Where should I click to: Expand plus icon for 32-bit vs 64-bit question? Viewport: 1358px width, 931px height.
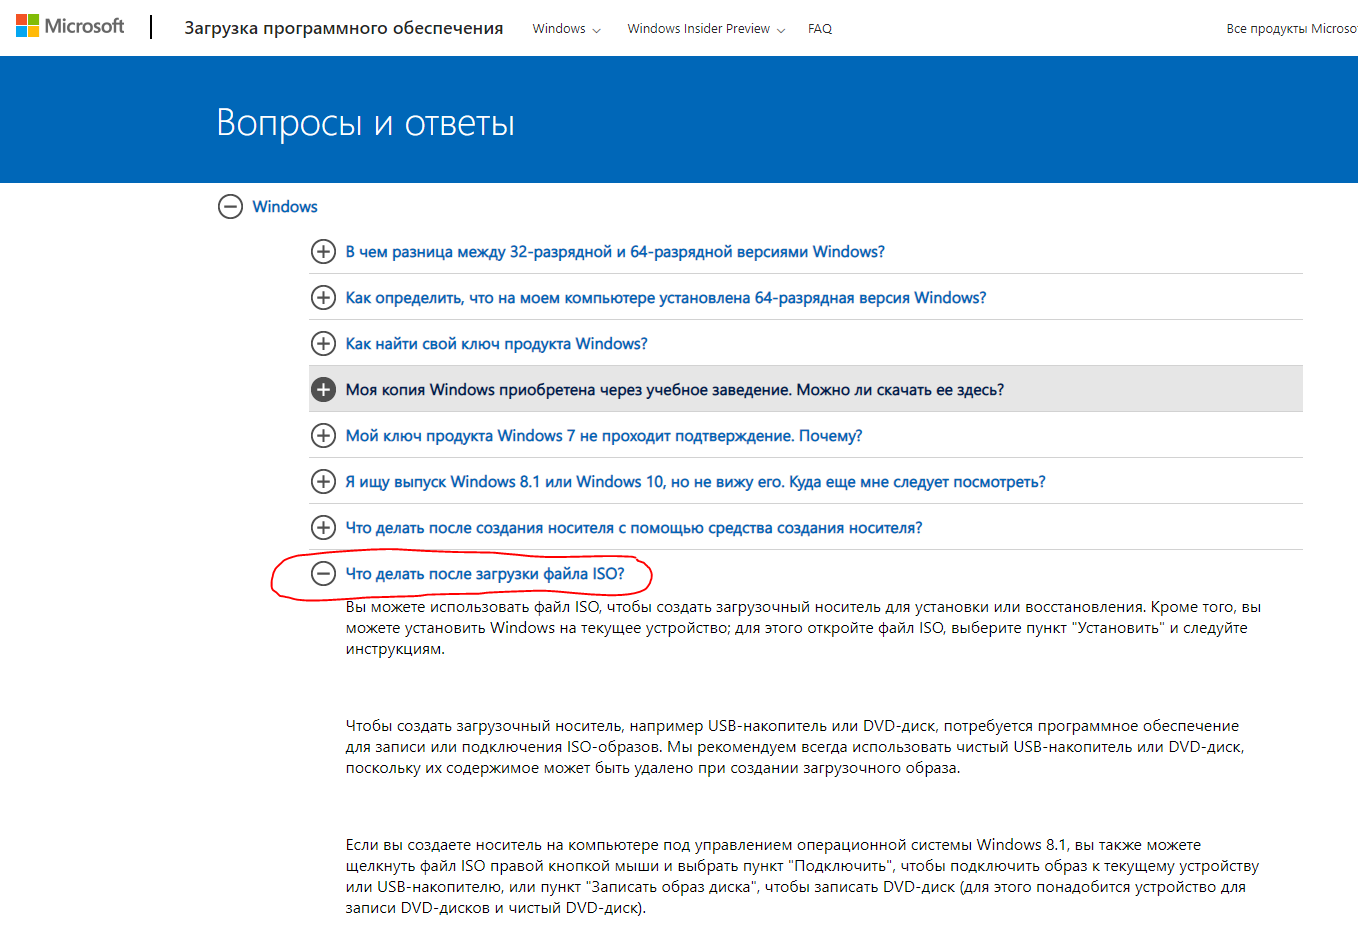323,252
